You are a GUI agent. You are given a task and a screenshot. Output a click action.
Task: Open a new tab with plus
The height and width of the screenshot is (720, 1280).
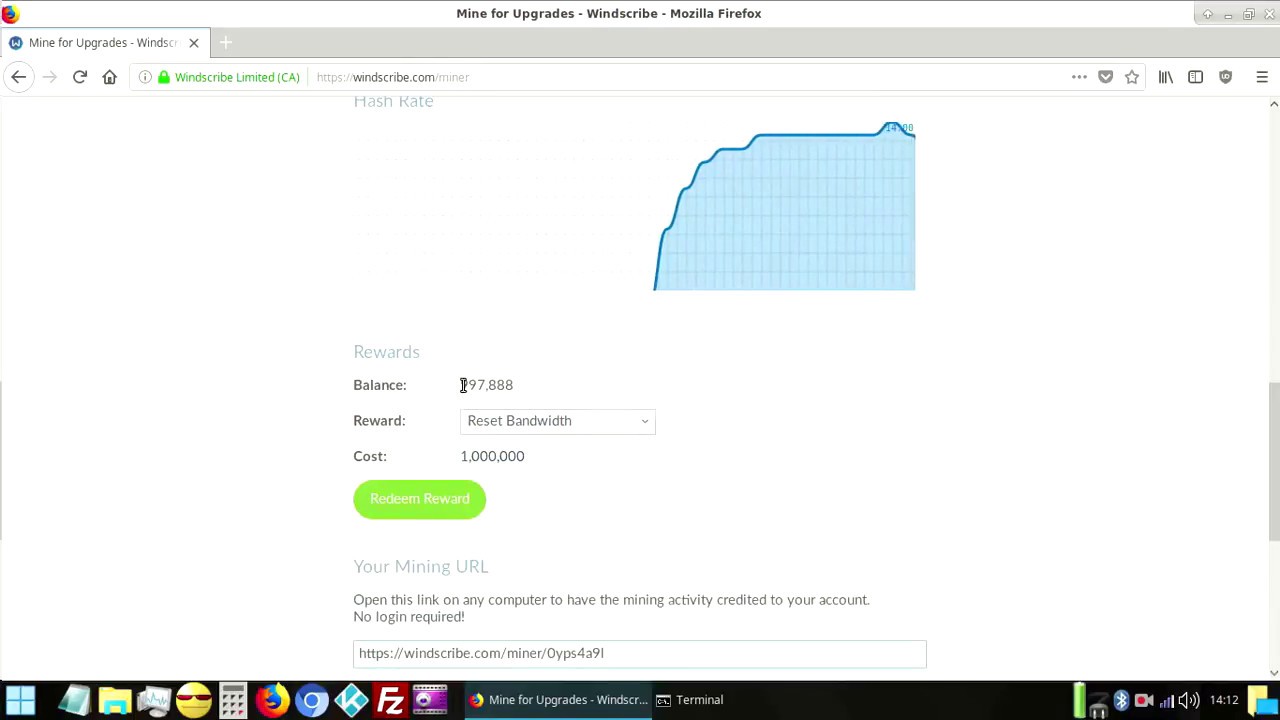tap(226, 43)
